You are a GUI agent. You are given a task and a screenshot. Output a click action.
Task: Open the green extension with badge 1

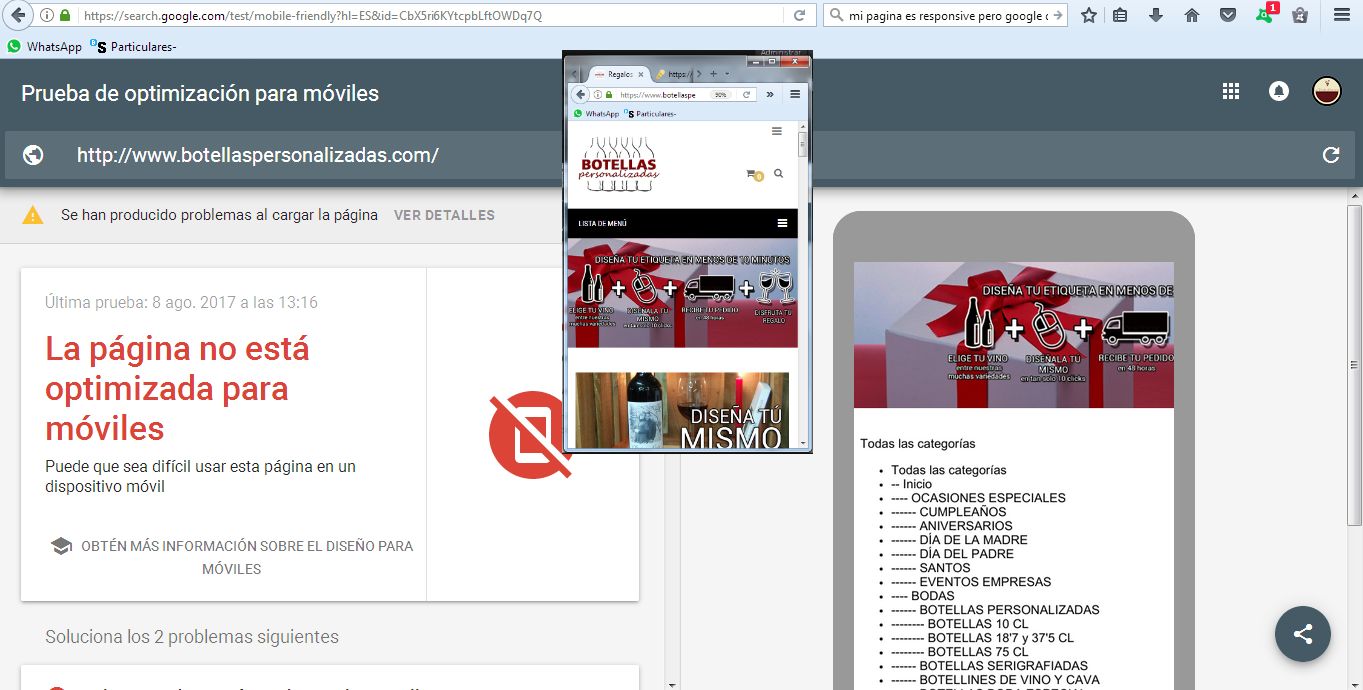click(x=1266, y=14)
